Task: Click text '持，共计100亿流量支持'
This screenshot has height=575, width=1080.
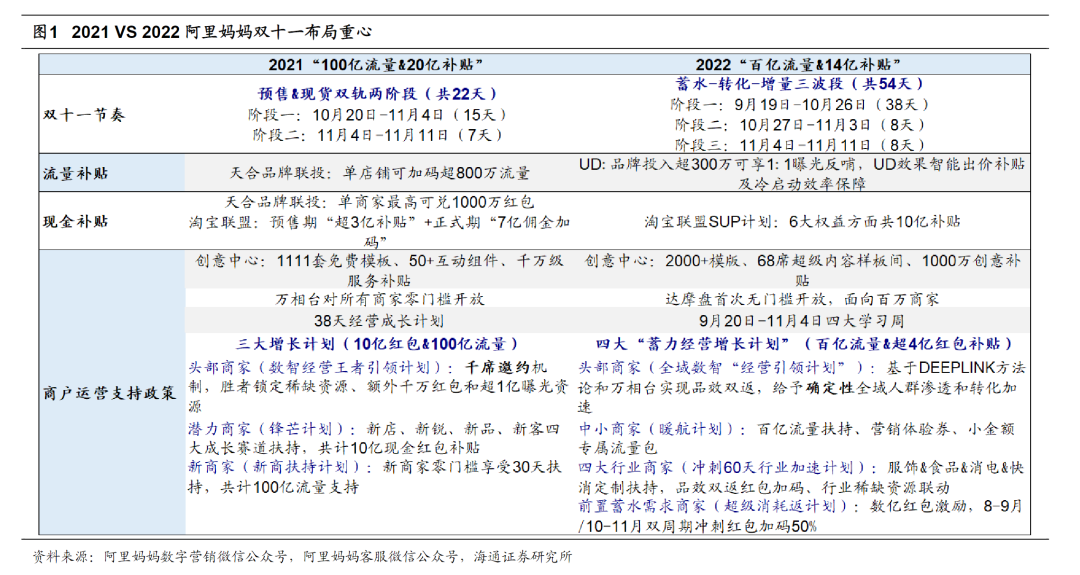Action: (x=273, y=488)
